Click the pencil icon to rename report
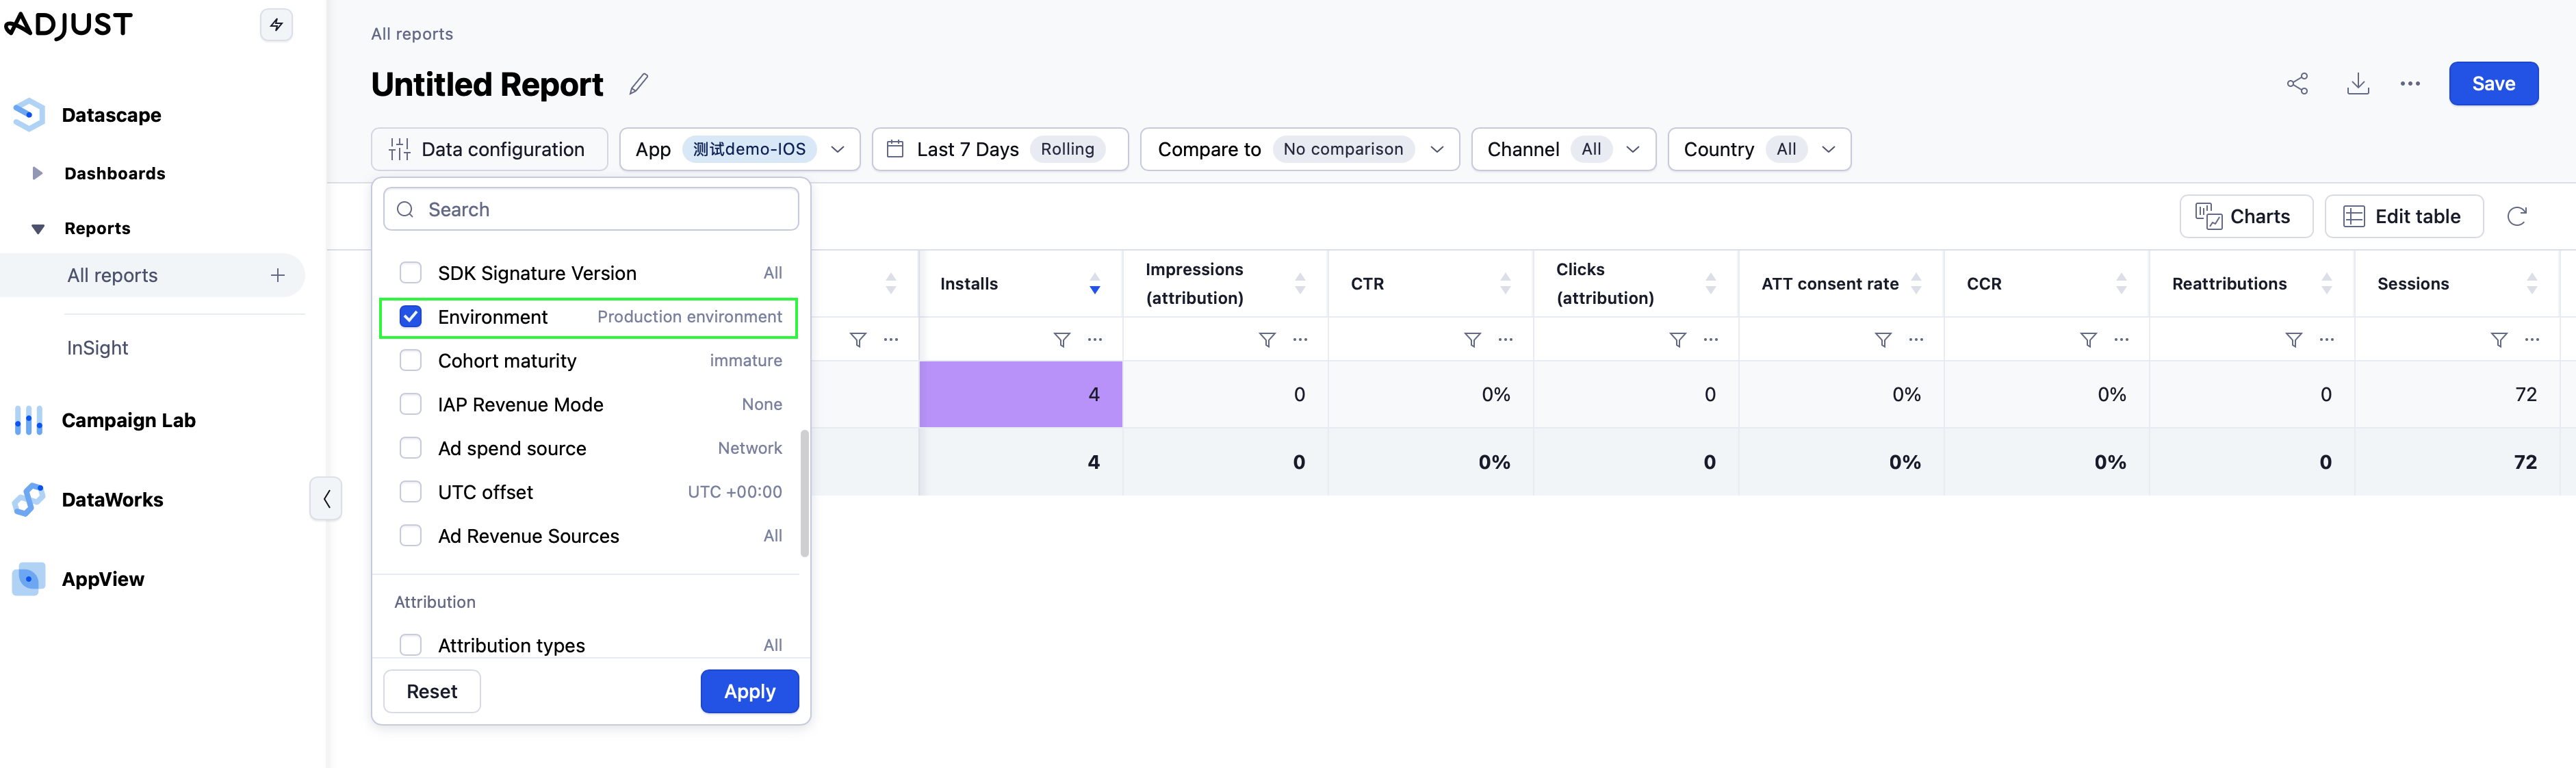This screenshot has width=2576, height=768. tap(638, 84)
